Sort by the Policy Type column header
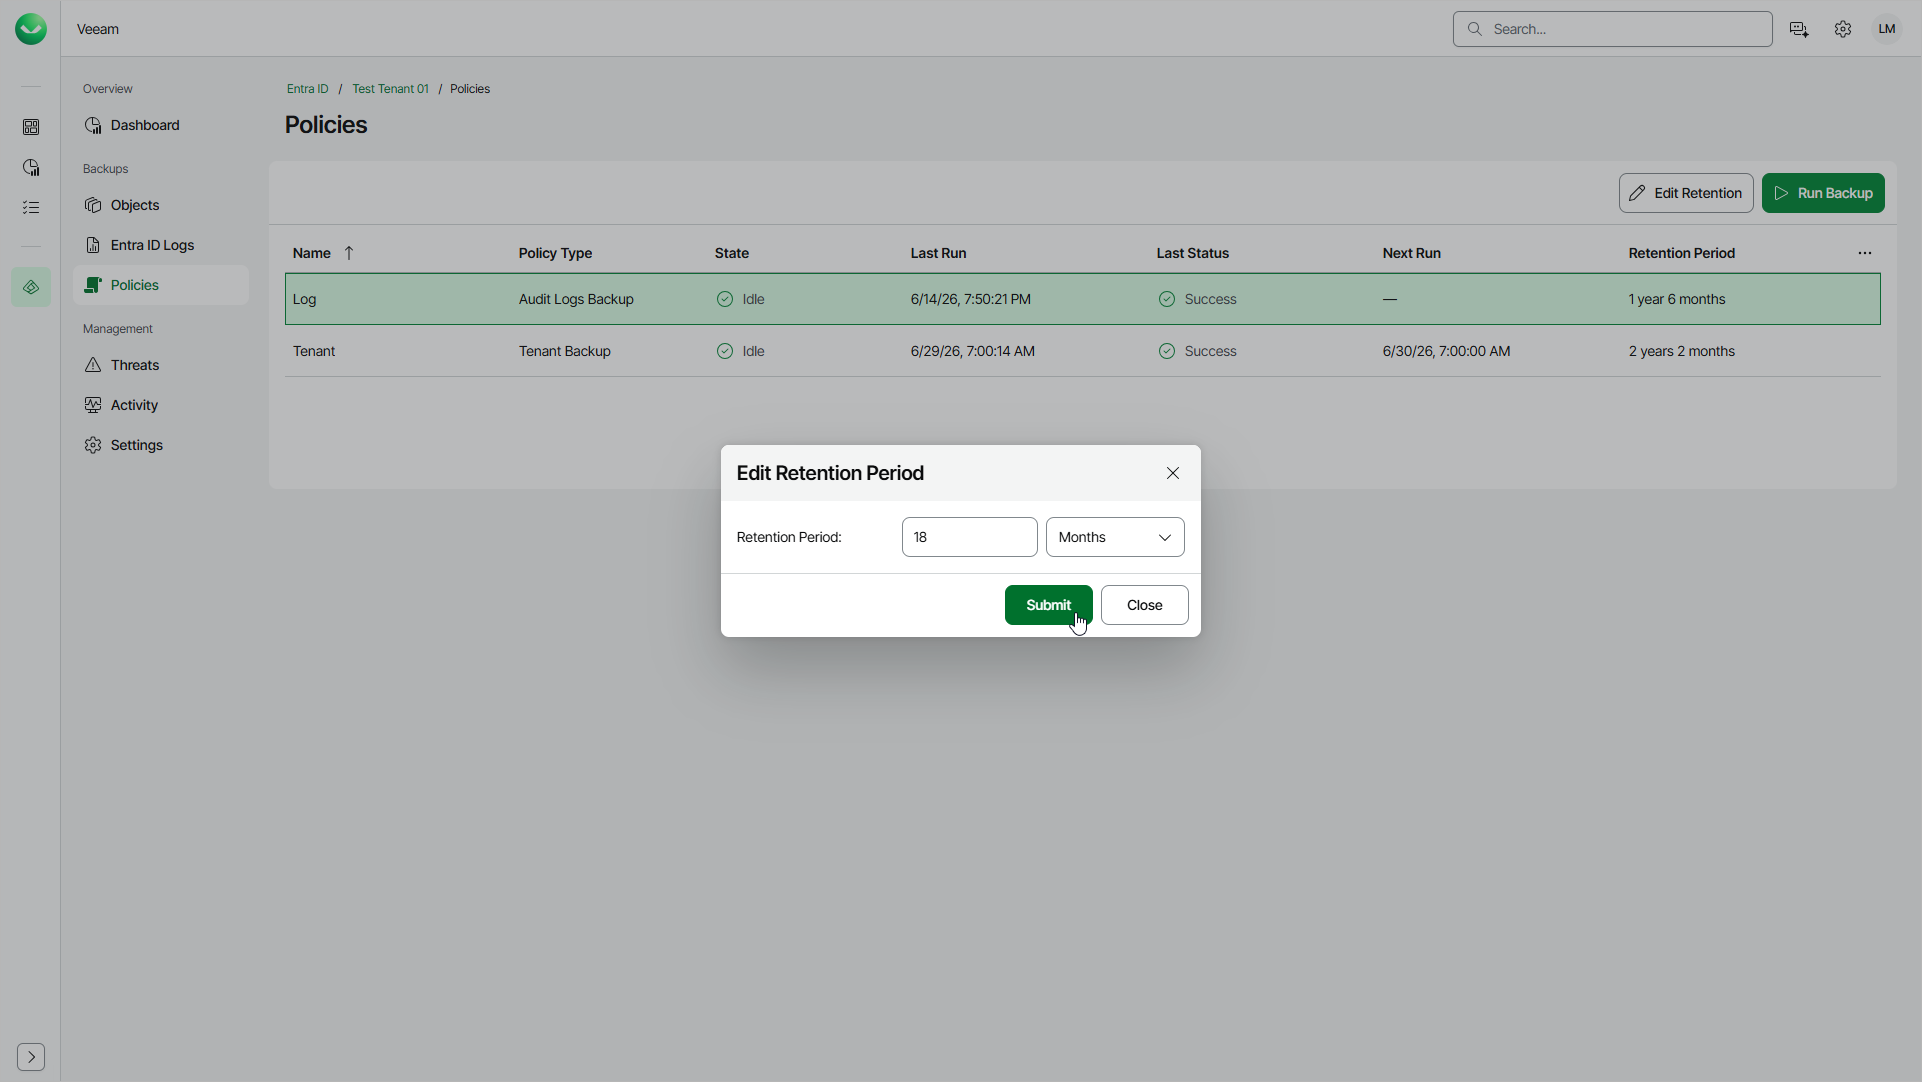 pyautogui.click(x=555, y=253)
